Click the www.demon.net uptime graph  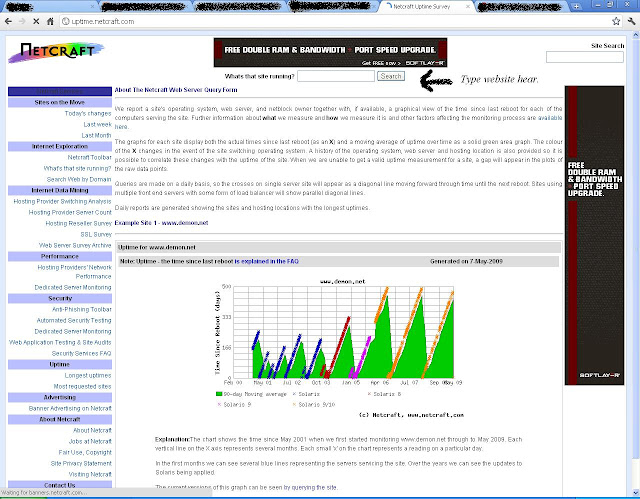tap(339, 349)
